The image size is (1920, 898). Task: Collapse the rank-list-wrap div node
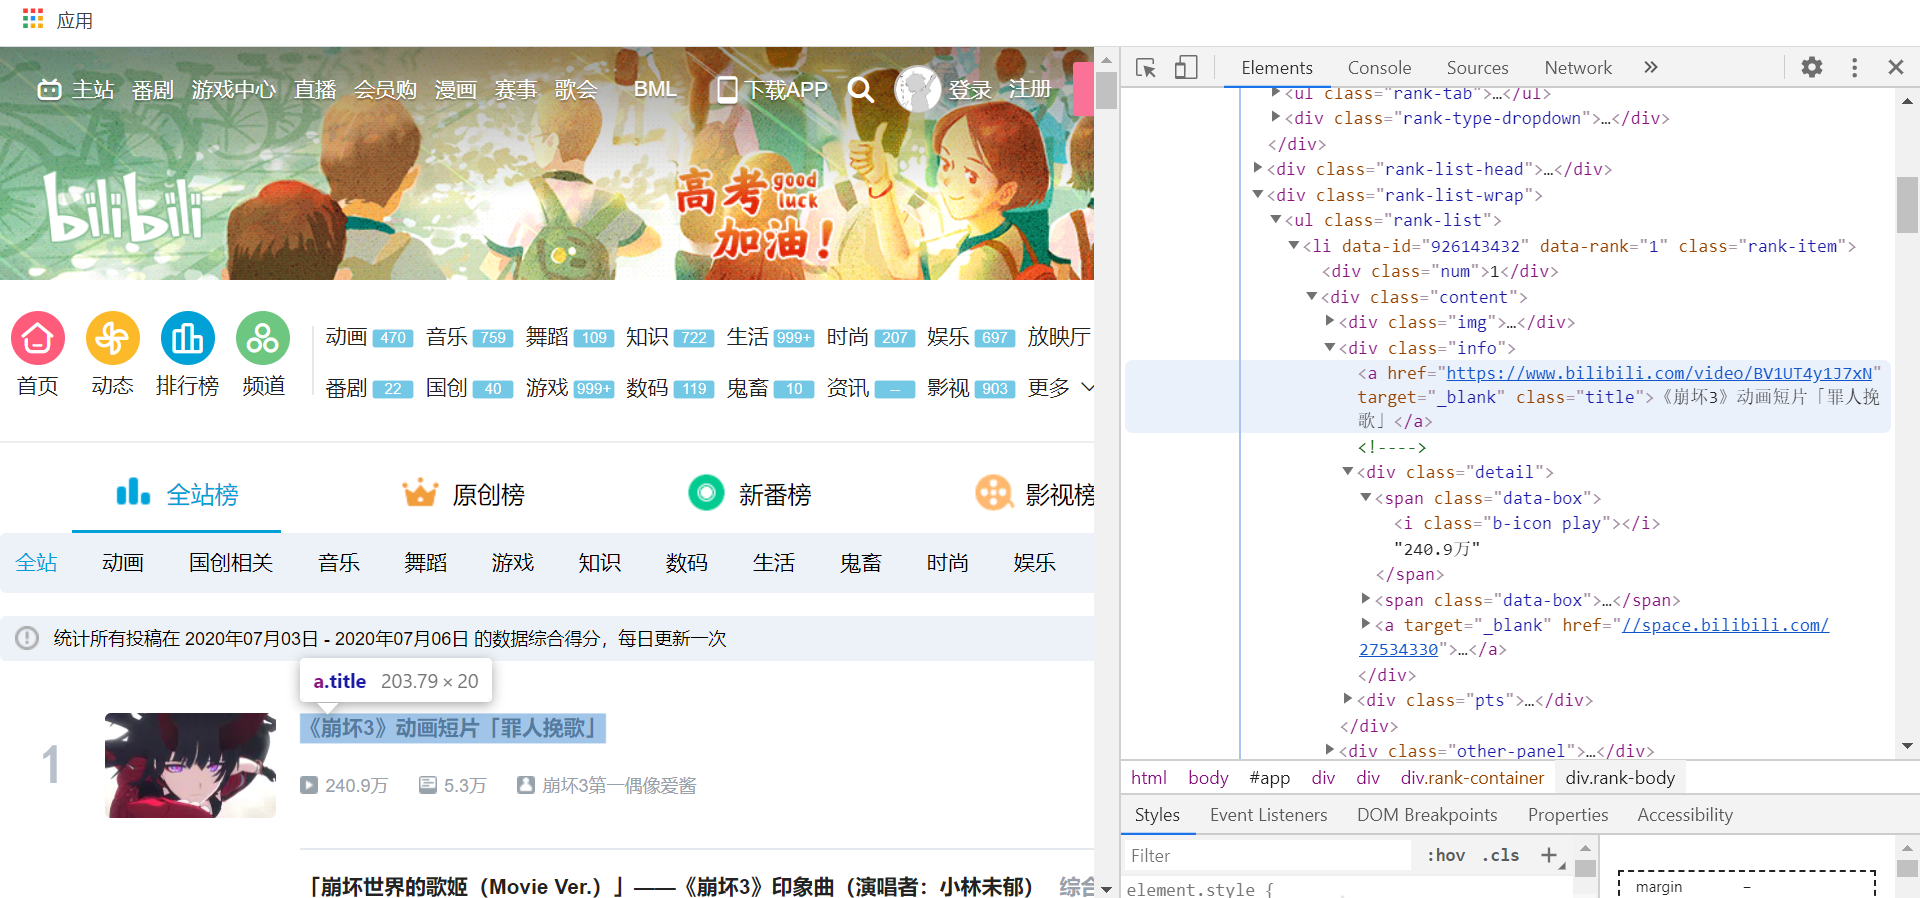coord(1258,194)
